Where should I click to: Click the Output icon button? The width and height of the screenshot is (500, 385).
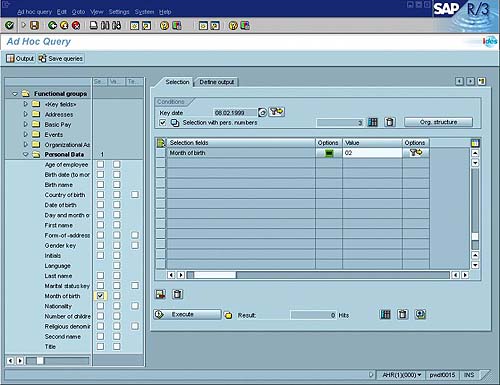click(20, 59)
